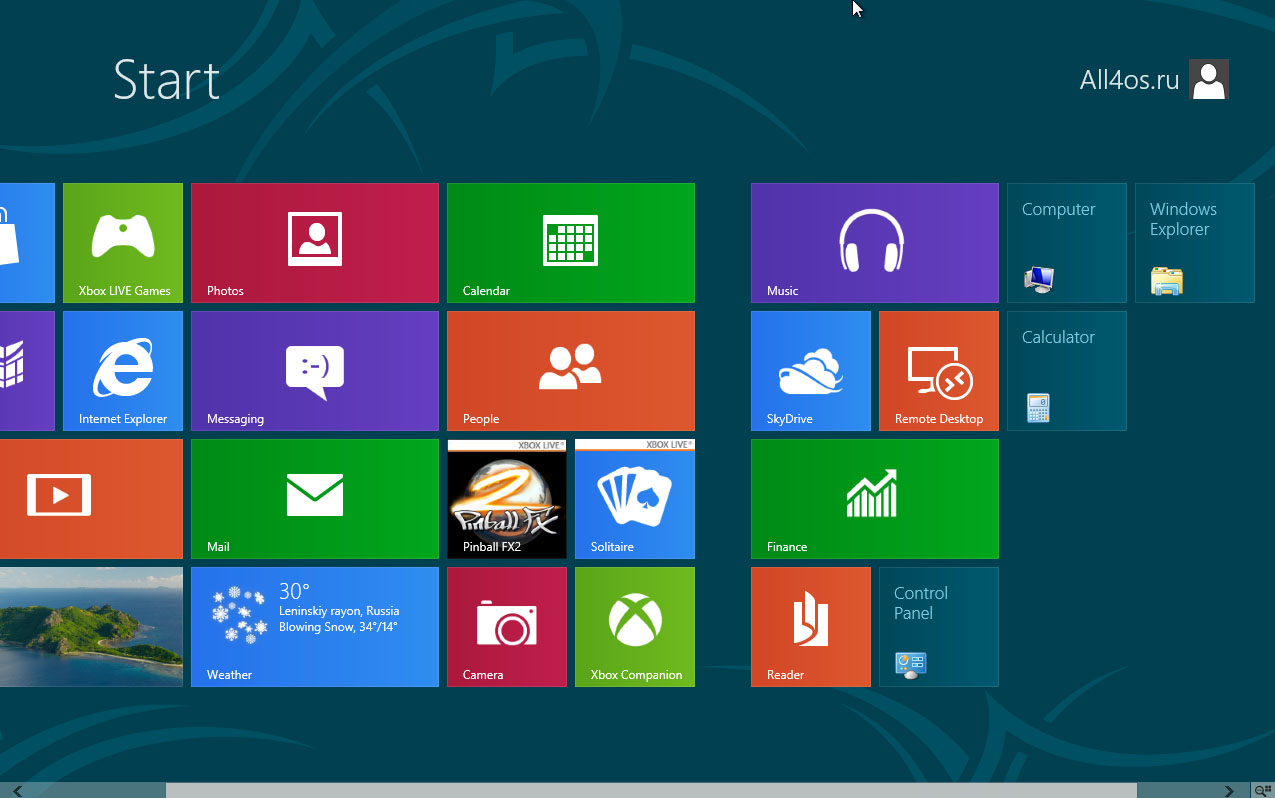Launch Windows Explorer tile
Viewport: 1275px width, 798px height.
coord(1195,243)
